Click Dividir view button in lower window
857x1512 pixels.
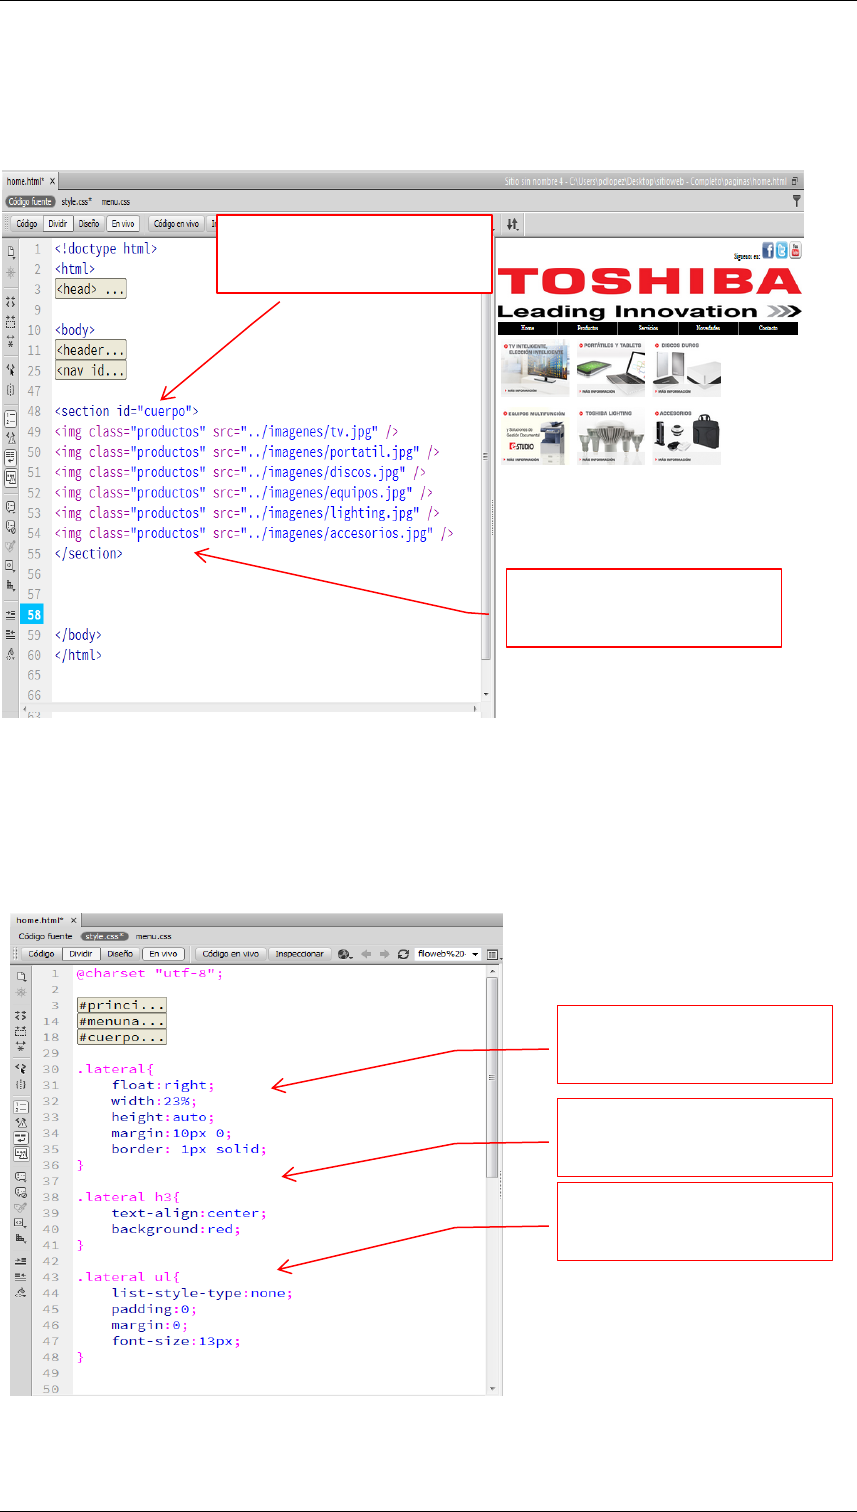click(79, 954)
